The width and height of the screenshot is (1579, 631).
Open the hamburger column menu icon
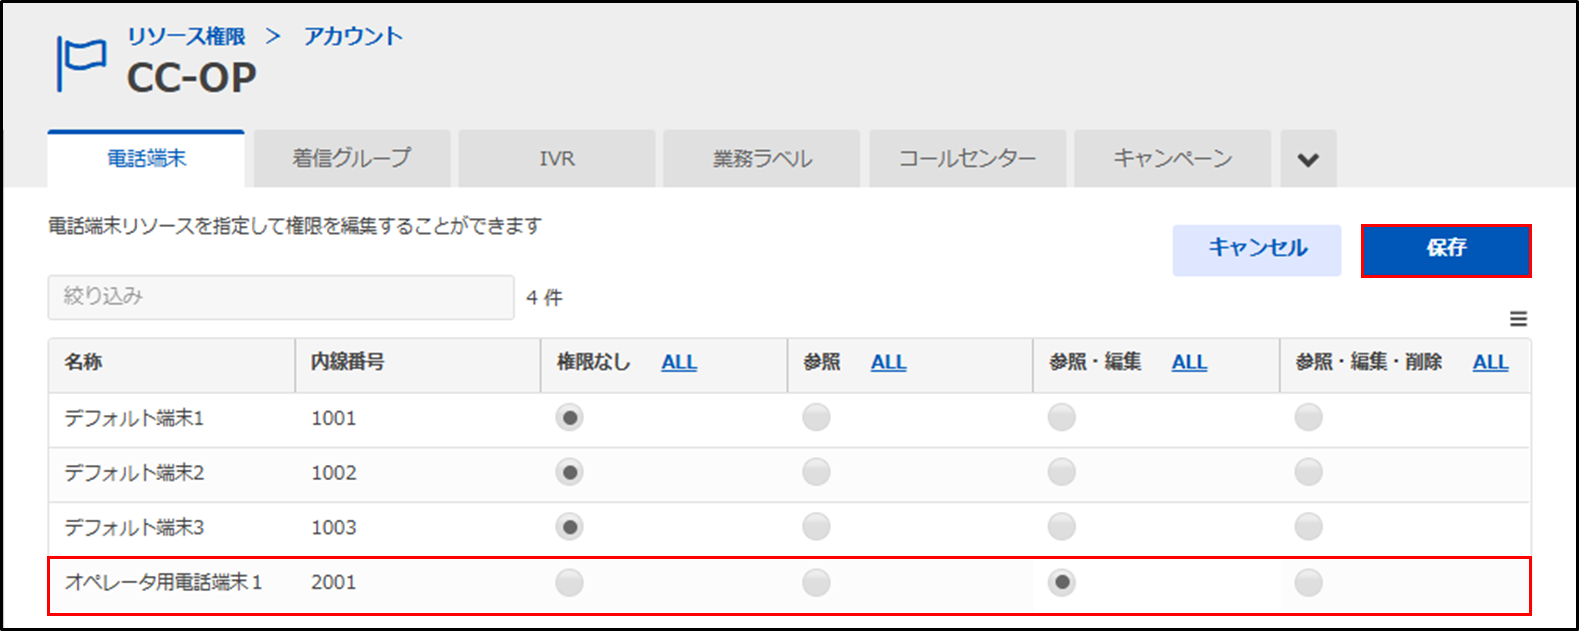click(1518, 319)
